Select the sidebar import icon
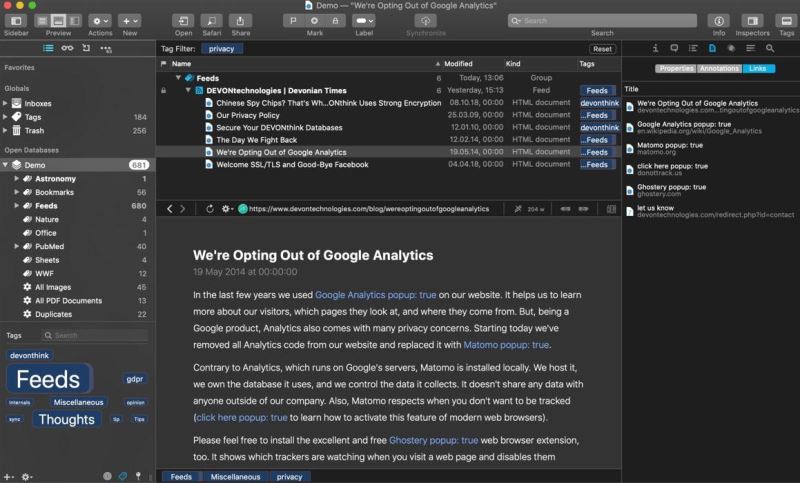This screenshot has height=483, width=800. click(86, 48)
